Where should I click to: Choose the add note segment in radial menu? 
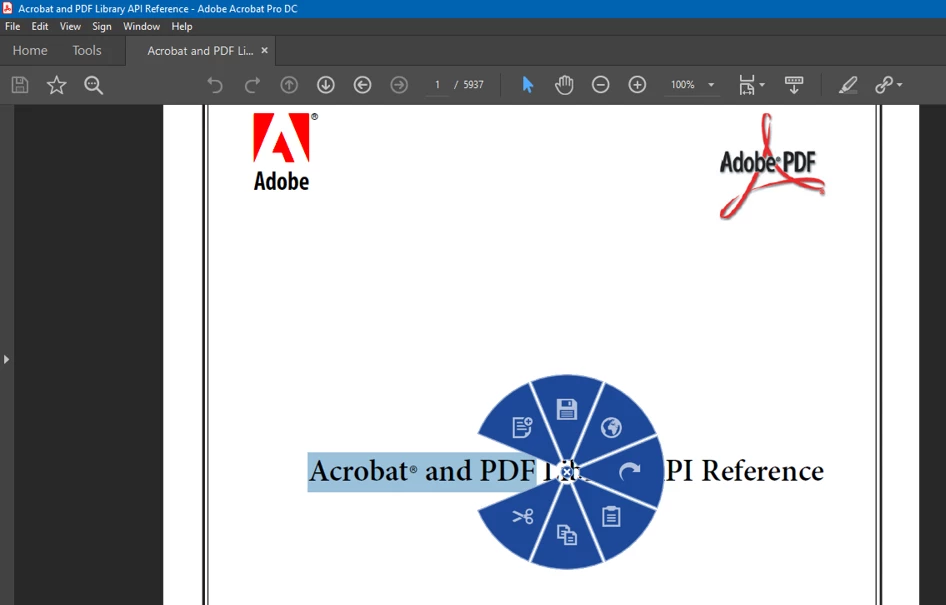tap(522, 427)
